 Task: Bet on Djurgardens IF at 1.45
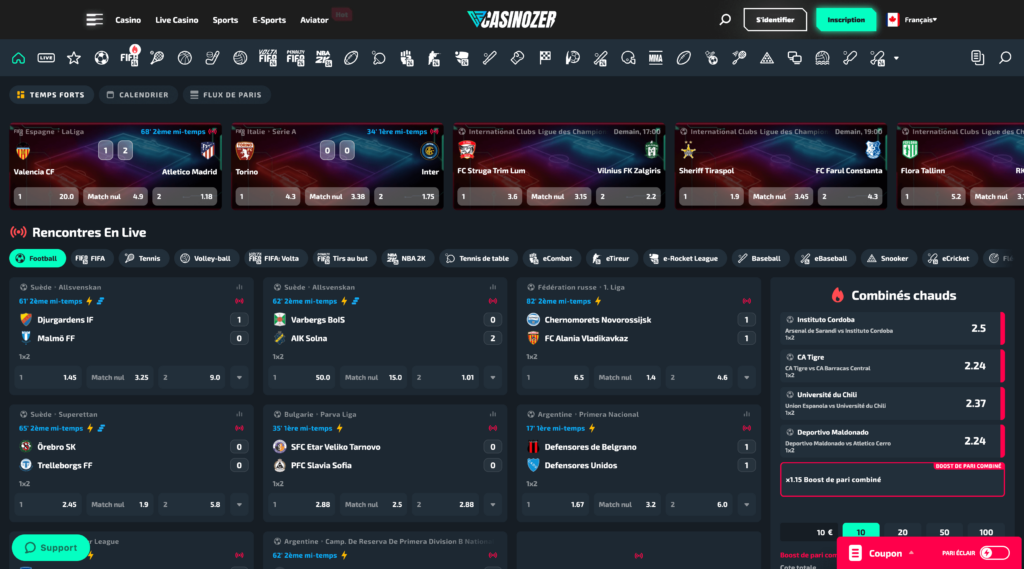(x=48, y=378)
